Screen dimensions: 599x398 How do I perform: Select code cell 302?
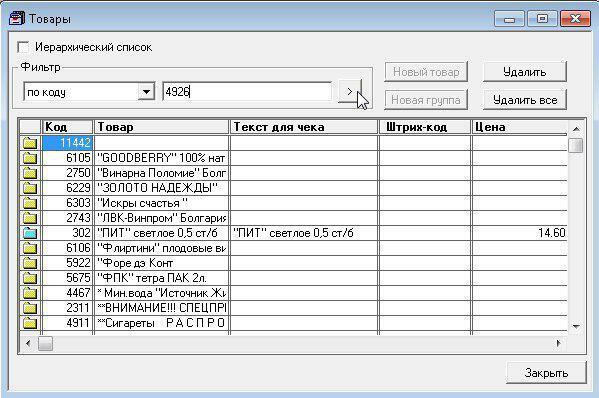coord(68,233)
